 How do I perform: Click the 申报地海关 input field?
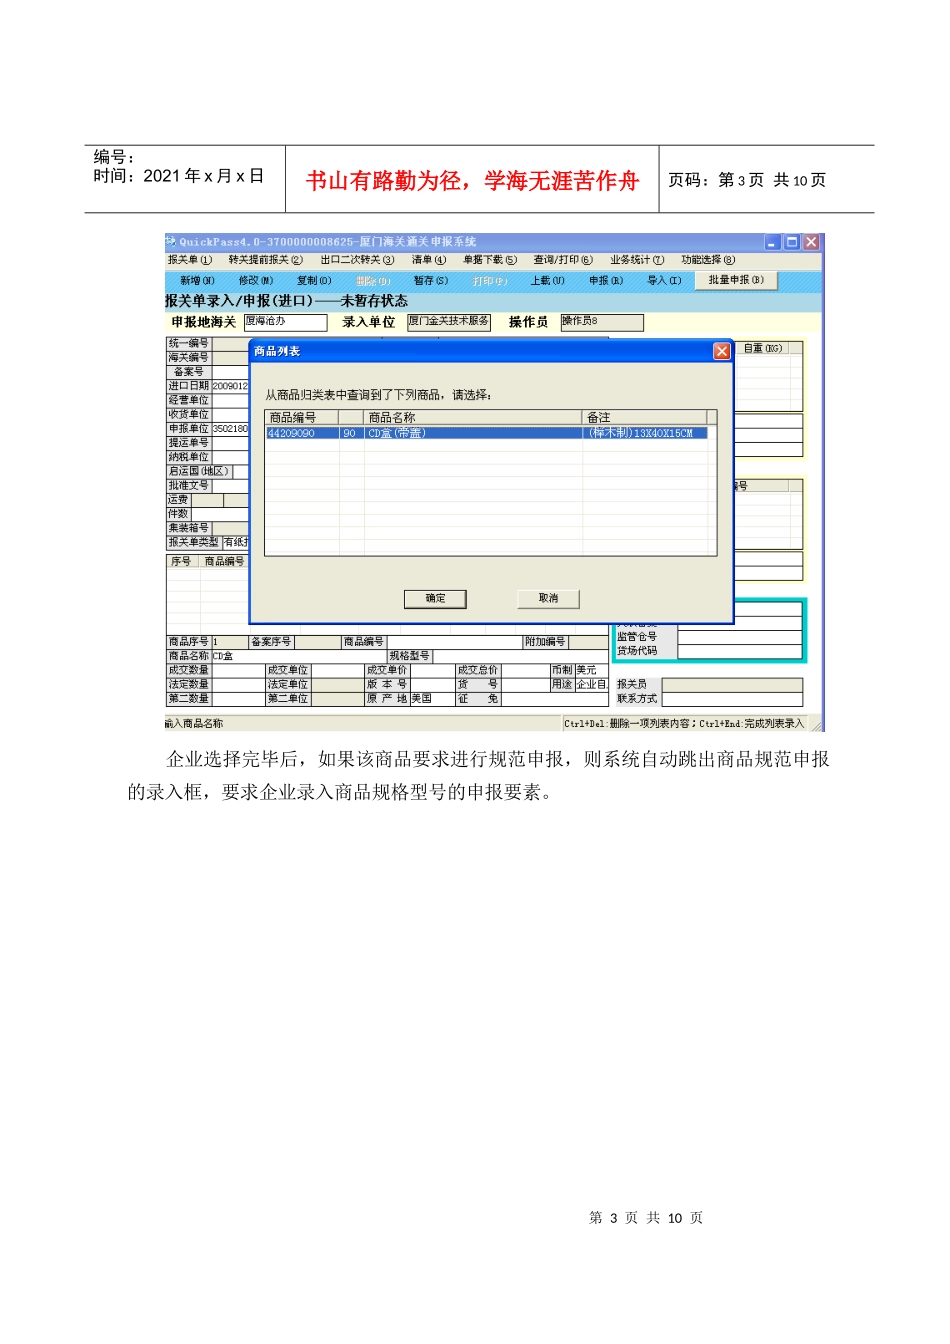click(x=286, y=322)
